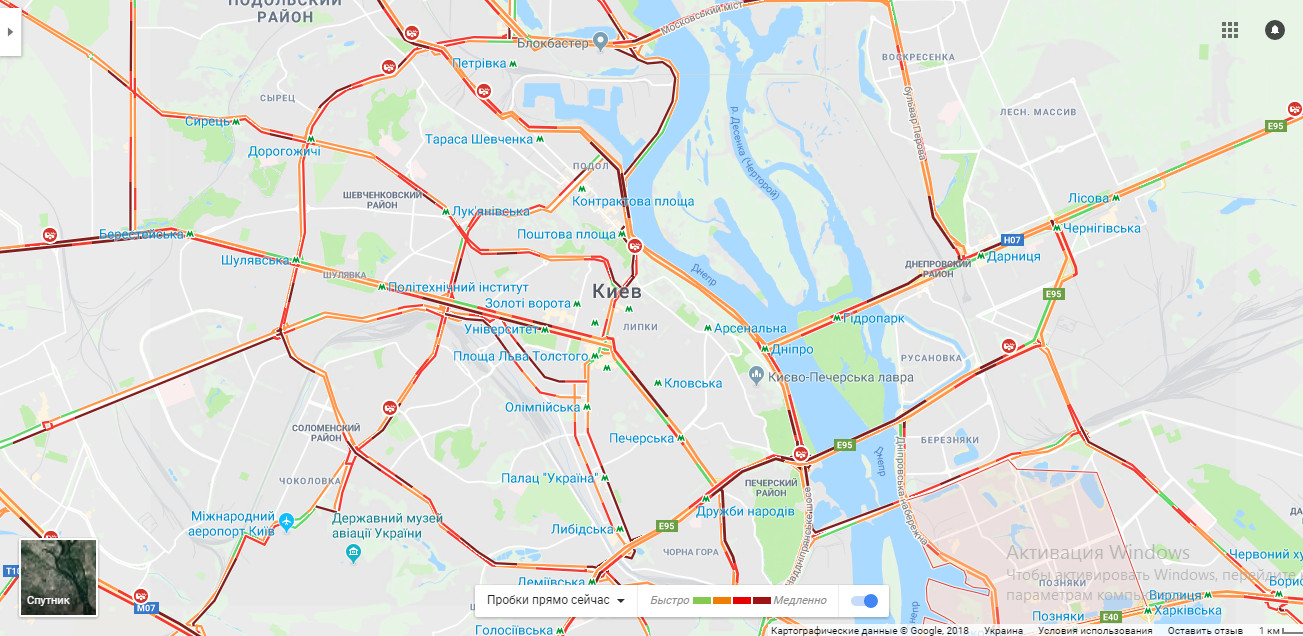Open the notifications bell
This screenshot has width=1303, height=636.
pyautogui.click(x=1275, y=30)
